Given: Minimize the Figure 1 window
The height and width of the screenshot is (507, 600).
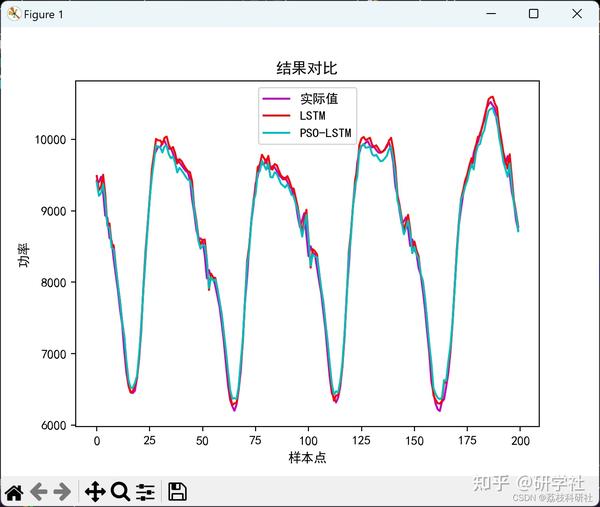Looking at the screenshot, I should click(x=491, y=14).
